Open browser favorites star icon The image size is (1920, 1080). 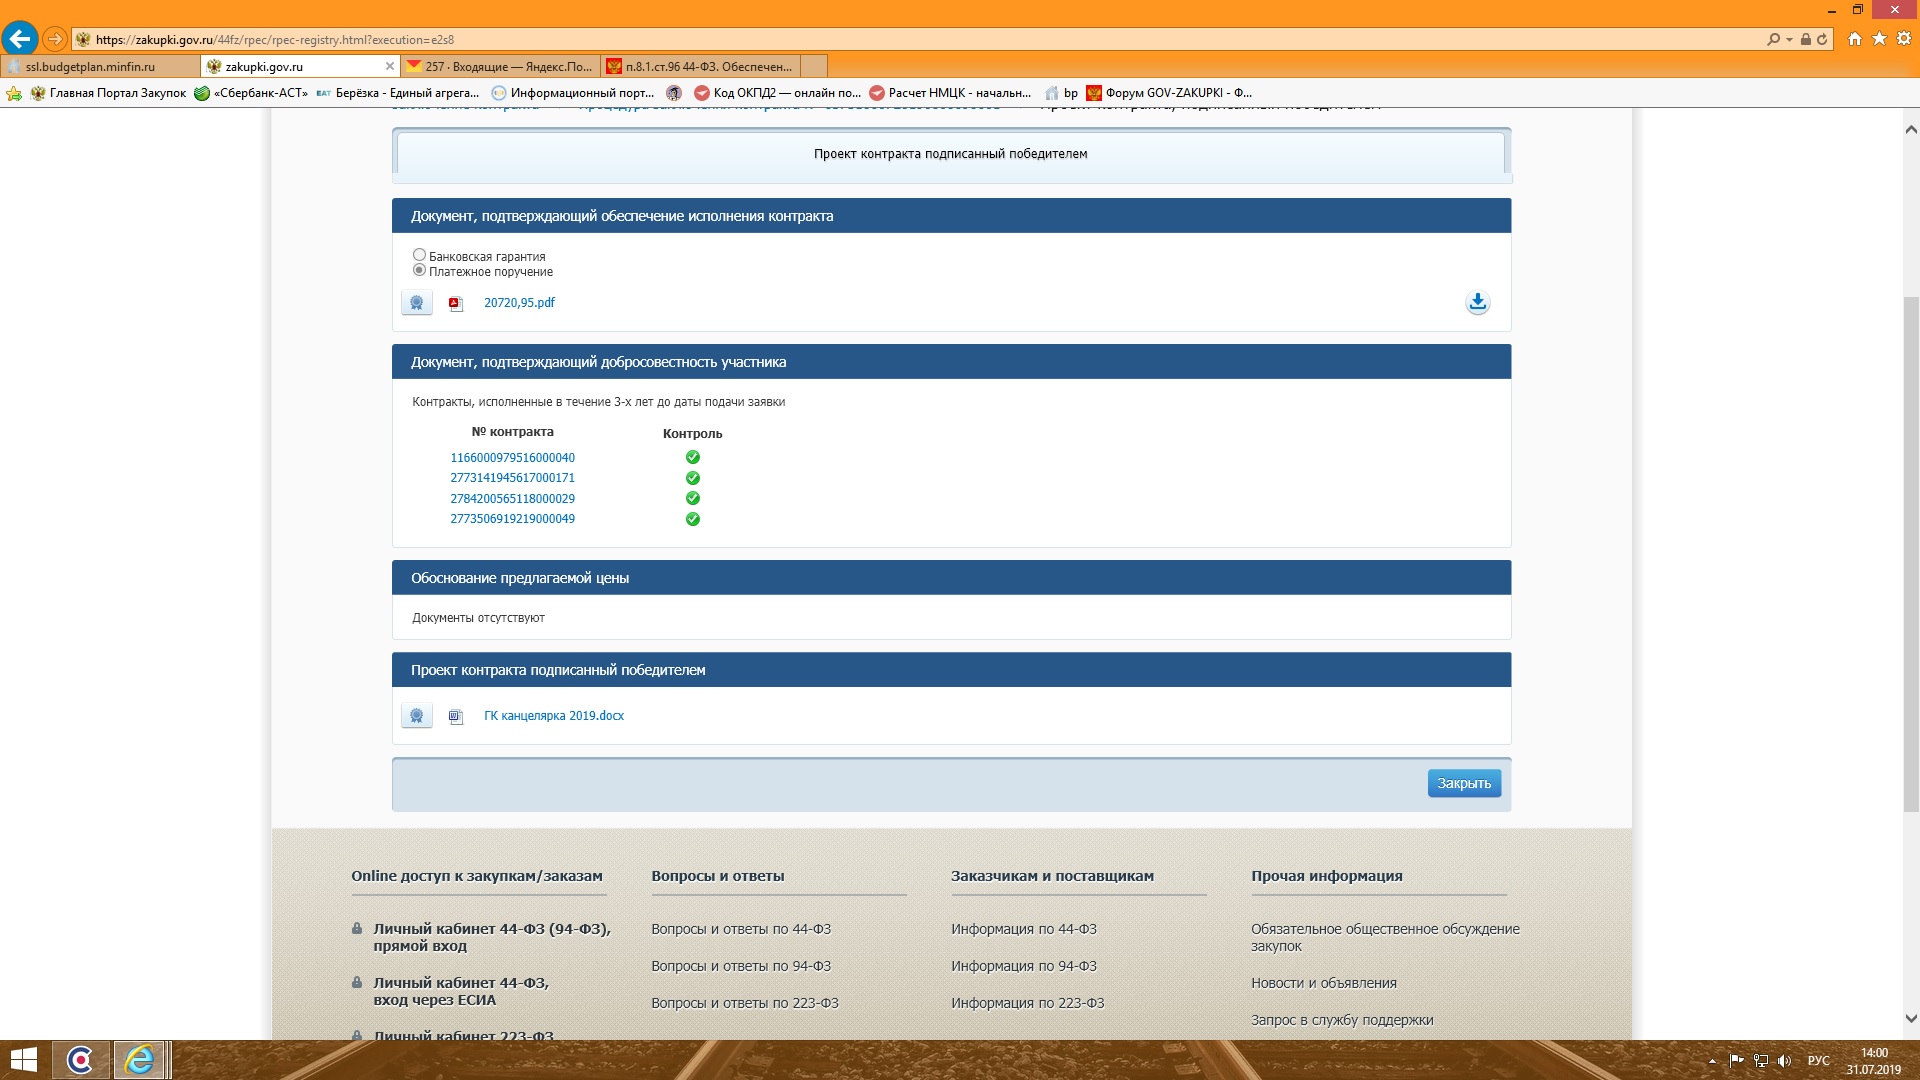(x=1879, y=39)
